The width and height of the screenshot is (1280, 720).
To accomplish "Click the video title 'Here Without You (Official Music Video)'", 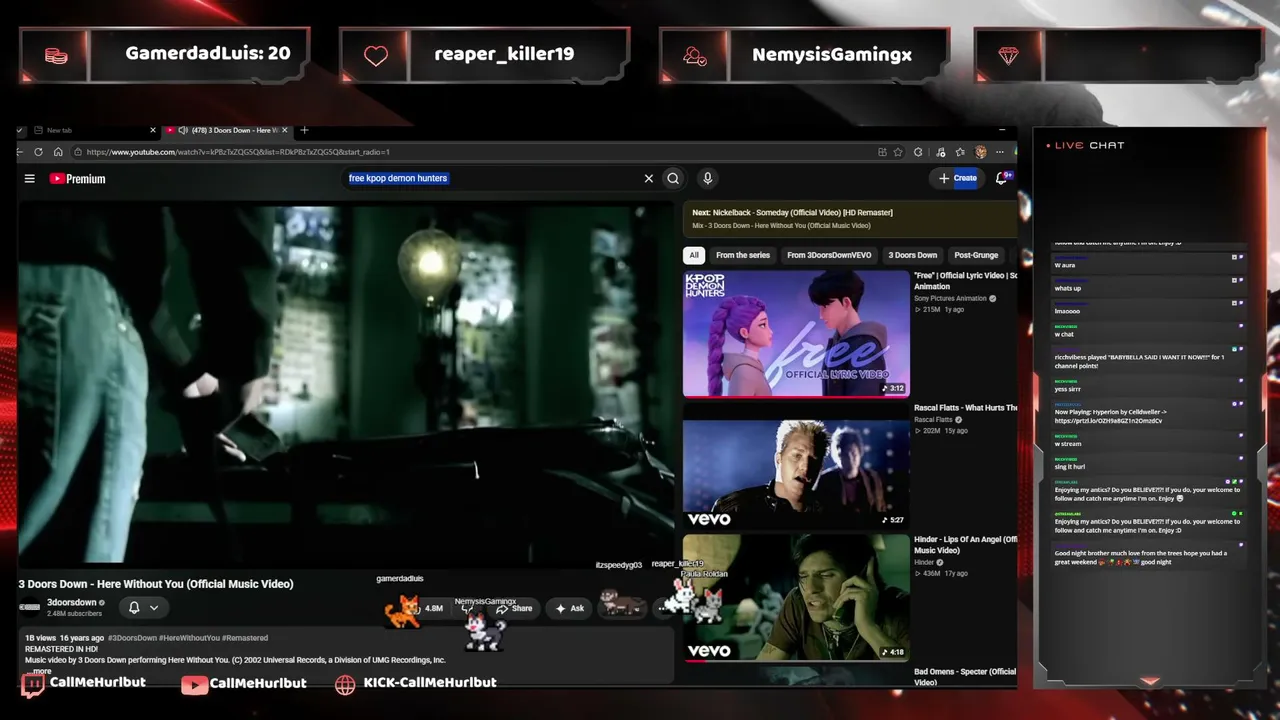I will (x=156, y=584).
